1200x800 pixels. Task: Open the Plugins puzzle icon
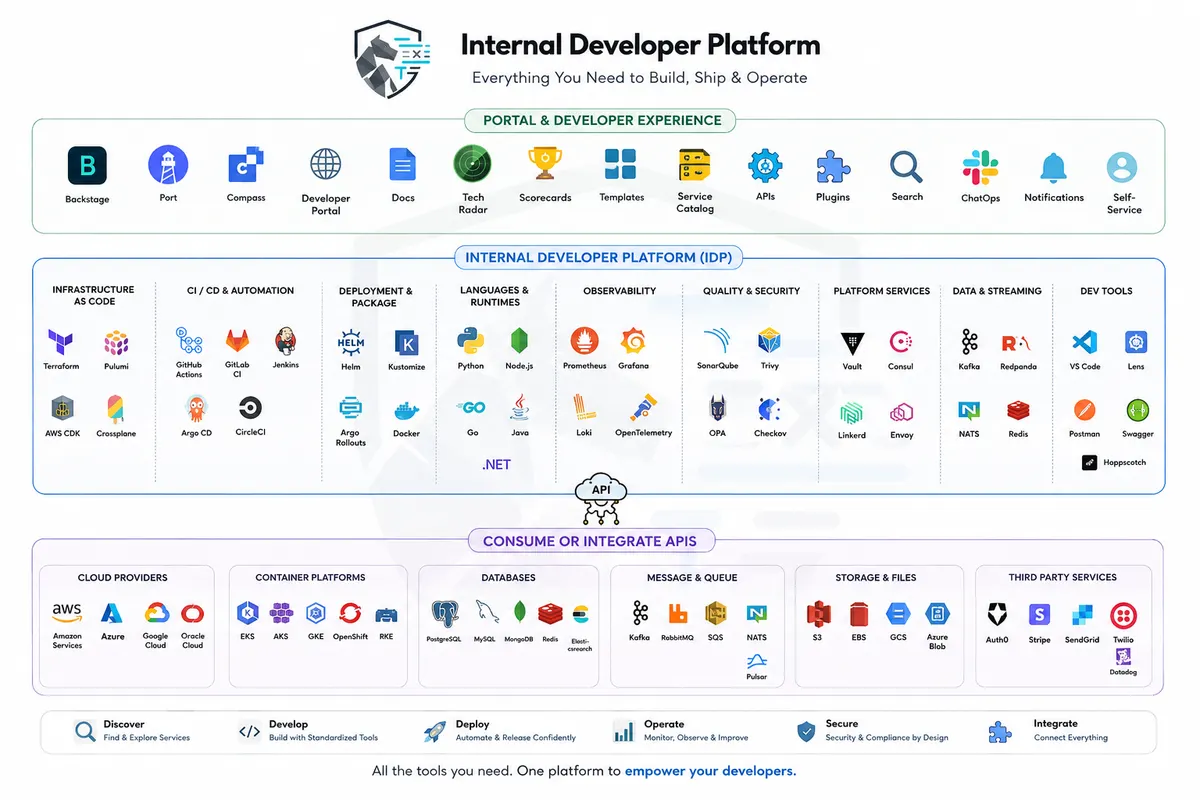(832, 166)
